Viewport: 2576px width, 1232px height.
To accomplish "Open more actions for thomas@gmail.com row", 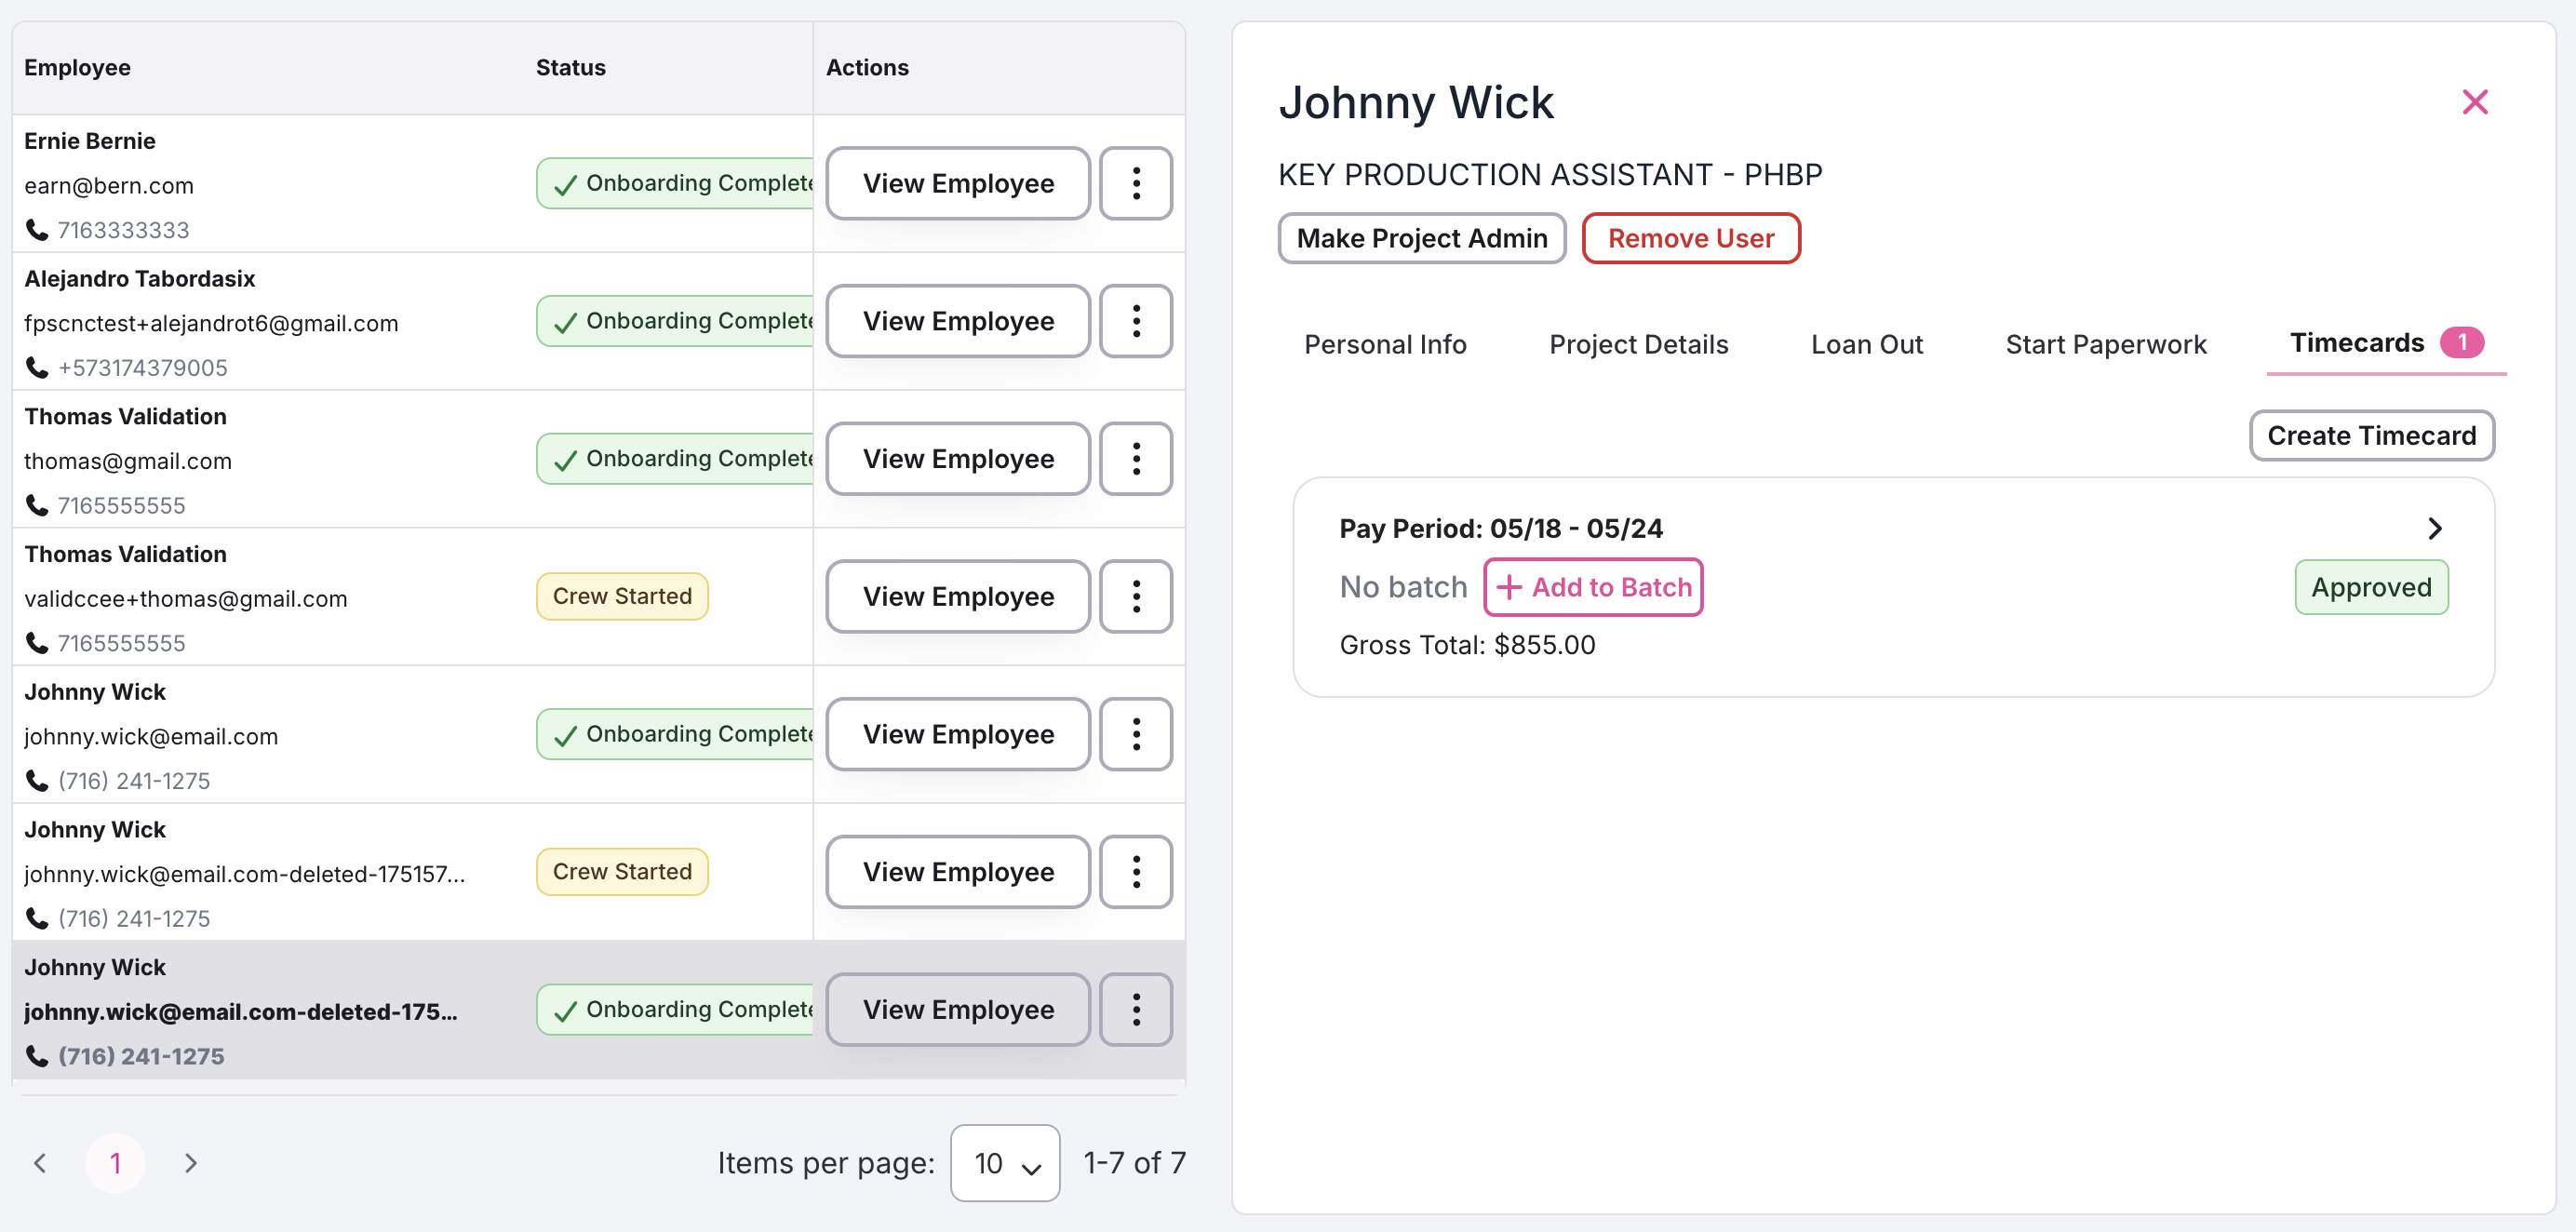I will coord(1135,459).
